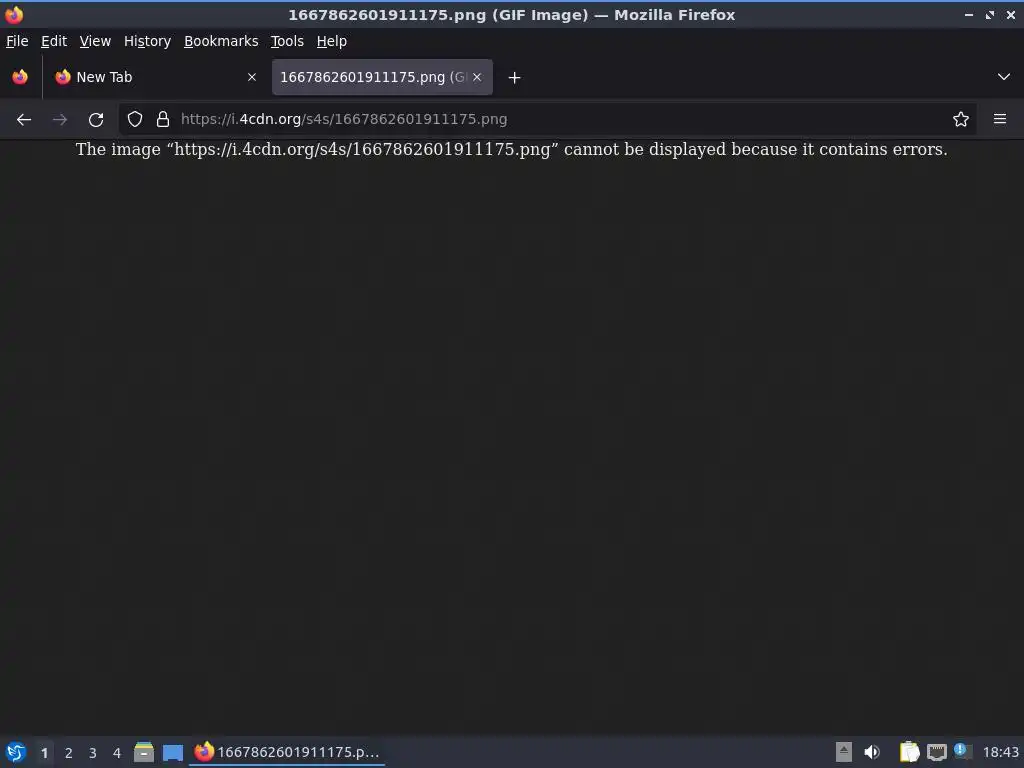The height and width of the screenshot is (768, 1024).
Task: Switch to workspace 3
Action: pos(93,753)
